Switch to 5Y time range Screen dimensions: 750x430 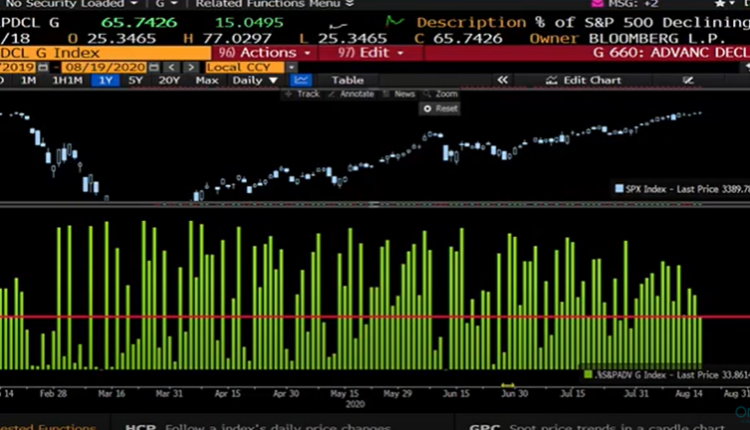(x=135, y=80)
